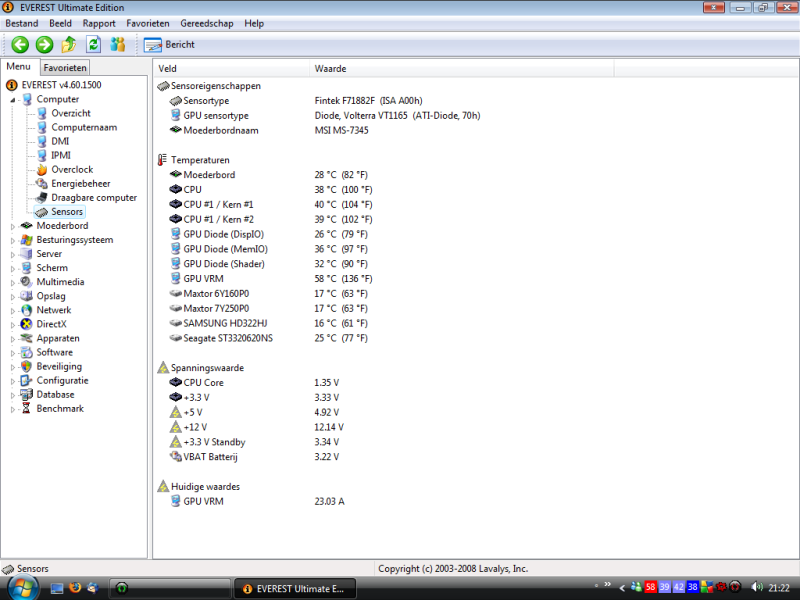
Task: Open the Rapport menu
Action: (98, 23)
